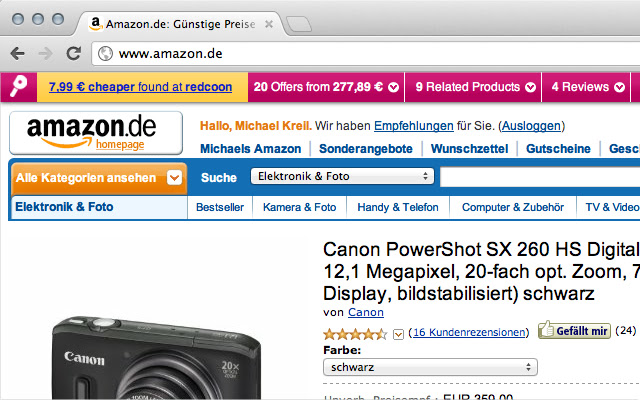Click the Amazon search input field
Viewport: 640px width, 400px height.
pyautogui.click(x=540, y=177)
